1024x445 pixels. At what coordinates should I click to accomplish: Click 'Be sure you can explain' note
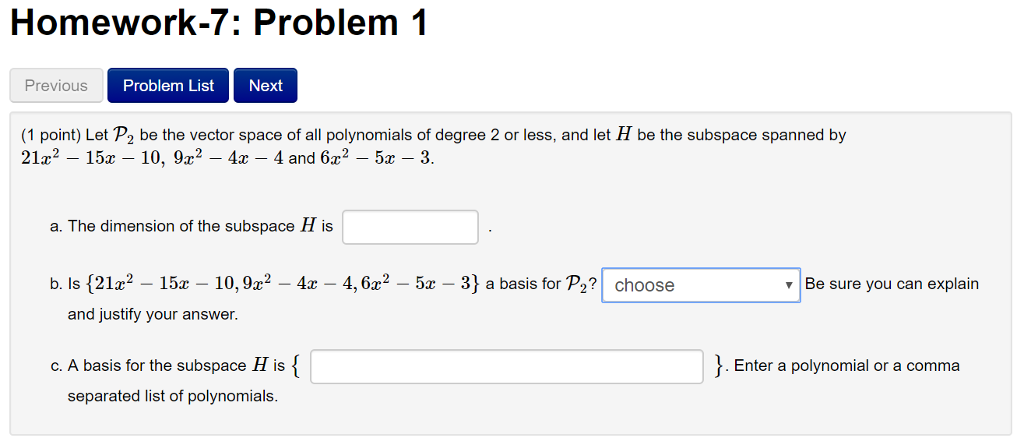pyautogui.click(x=892, y=284)
